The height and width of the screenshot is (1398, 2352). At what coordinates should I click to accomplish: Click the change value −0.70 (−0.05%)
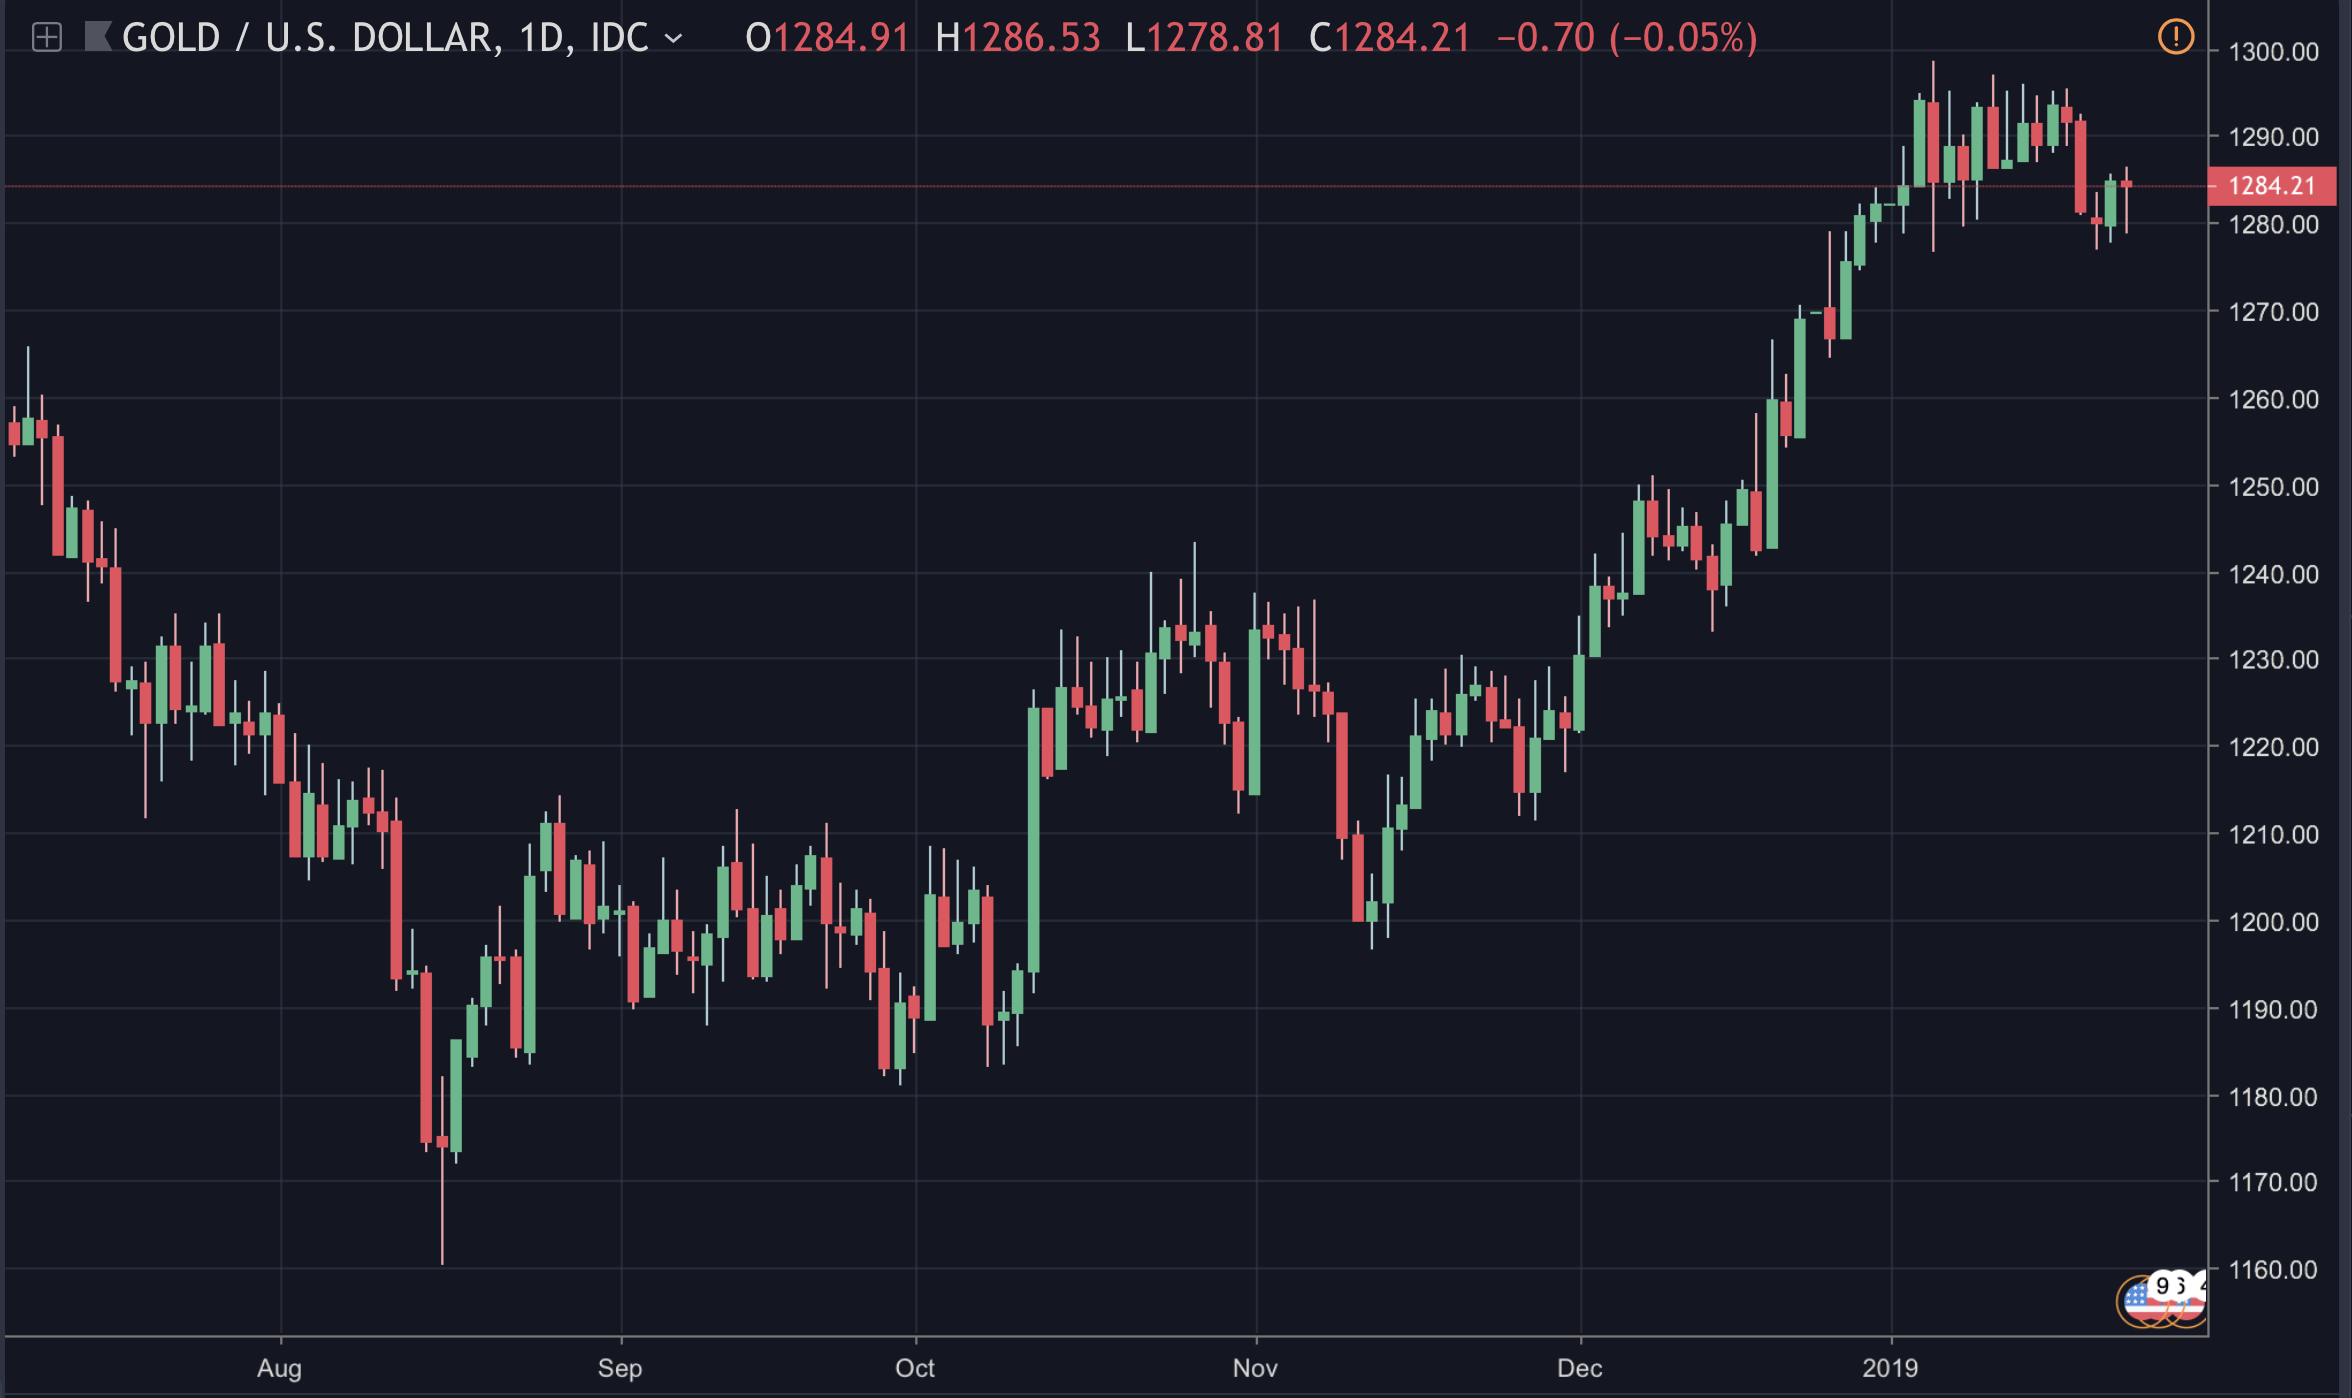1627,38
